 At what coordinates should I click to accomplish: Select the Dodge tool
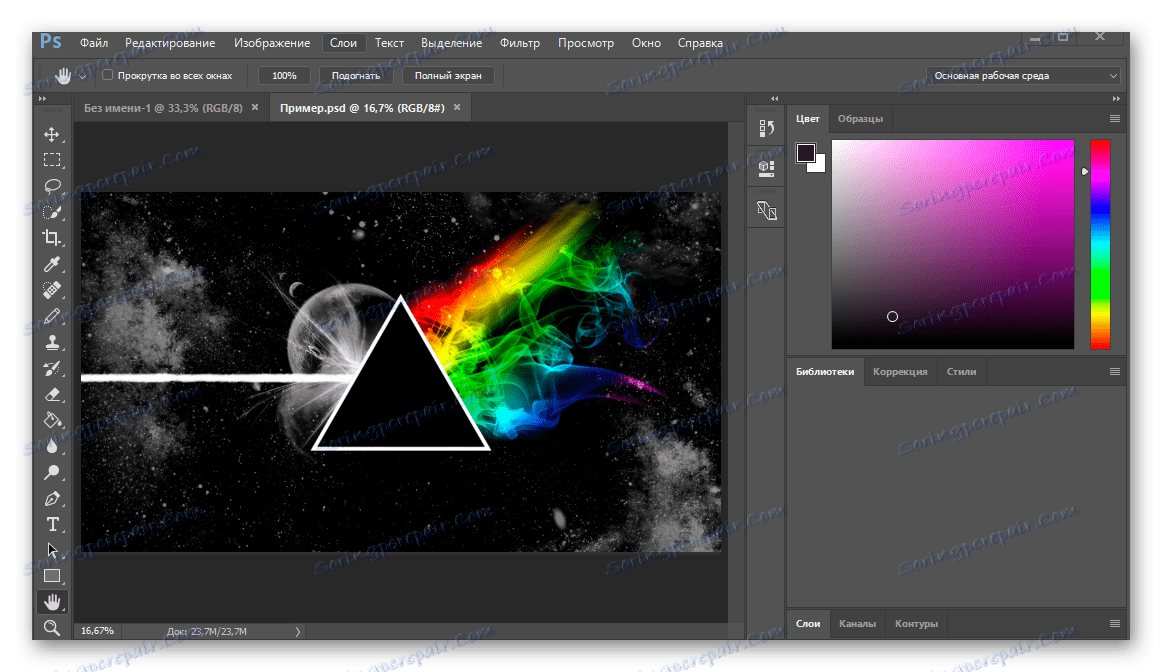(x=52, y=472)
